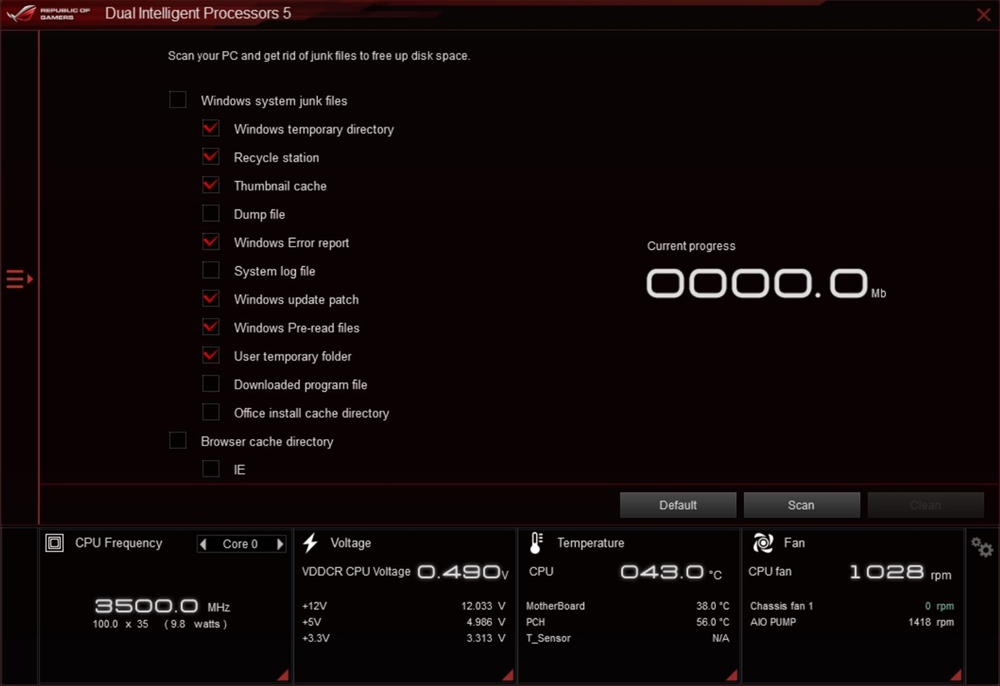Enable Downloaded program file checkbox

click(211, 384)
